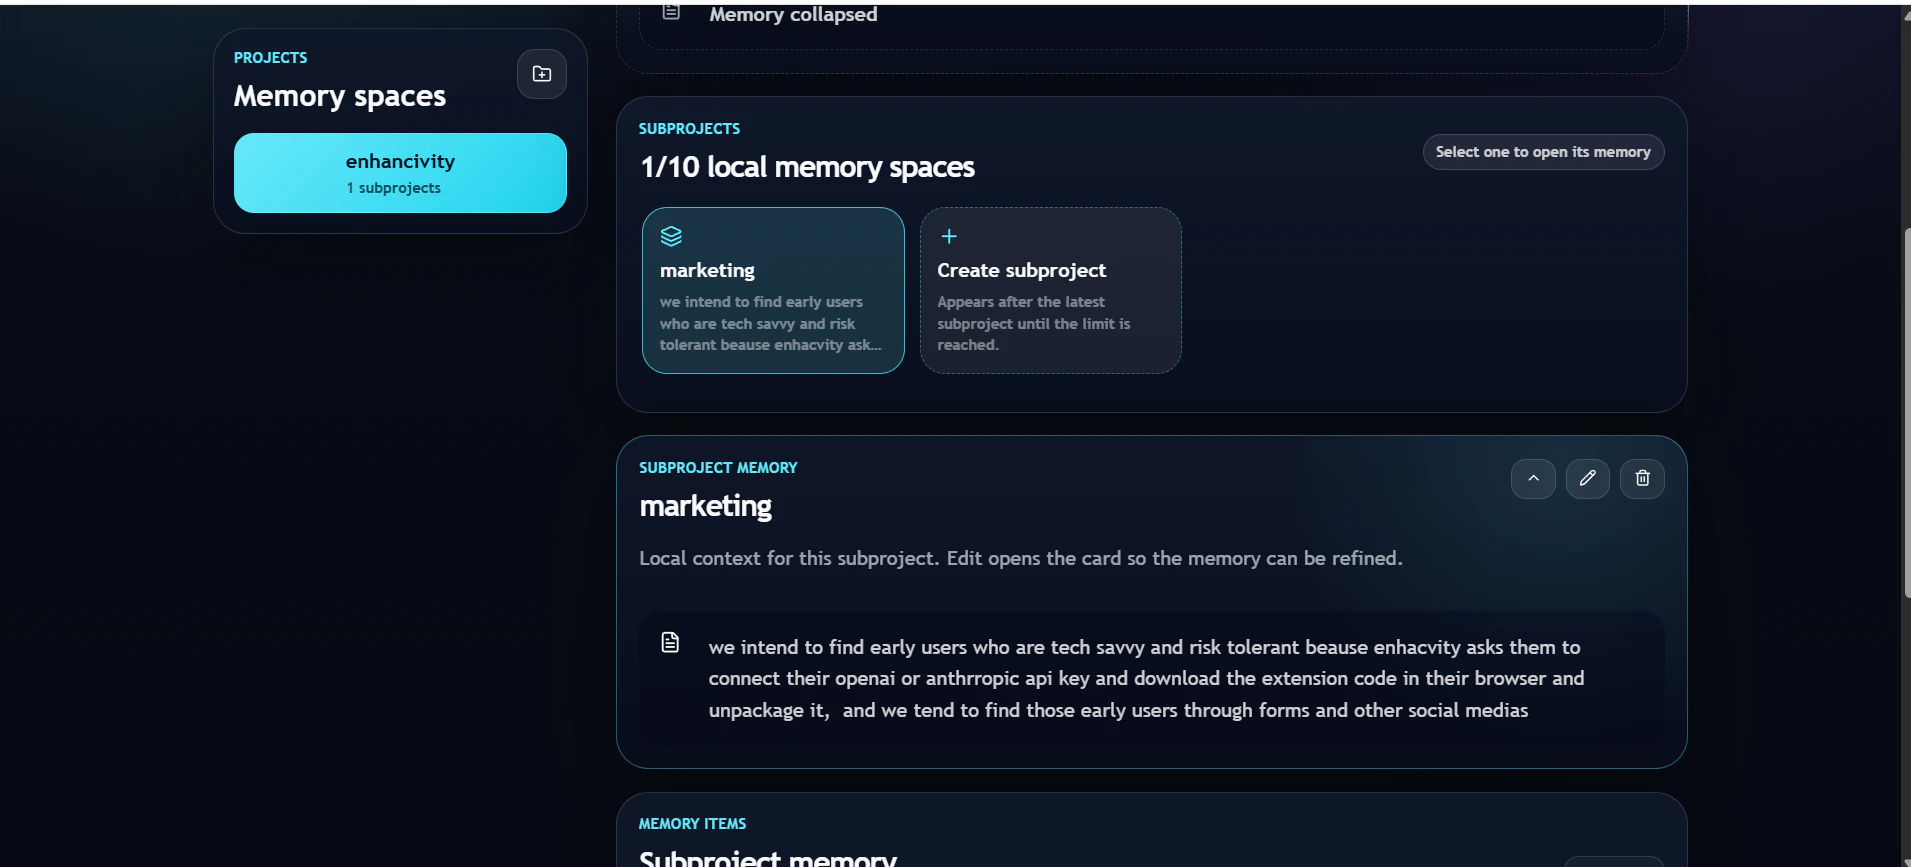The height and width of the screenshot is (867, 1911).
Task: Click 'Local context for this subproject' description
Action: click(x=1021, y=558)
